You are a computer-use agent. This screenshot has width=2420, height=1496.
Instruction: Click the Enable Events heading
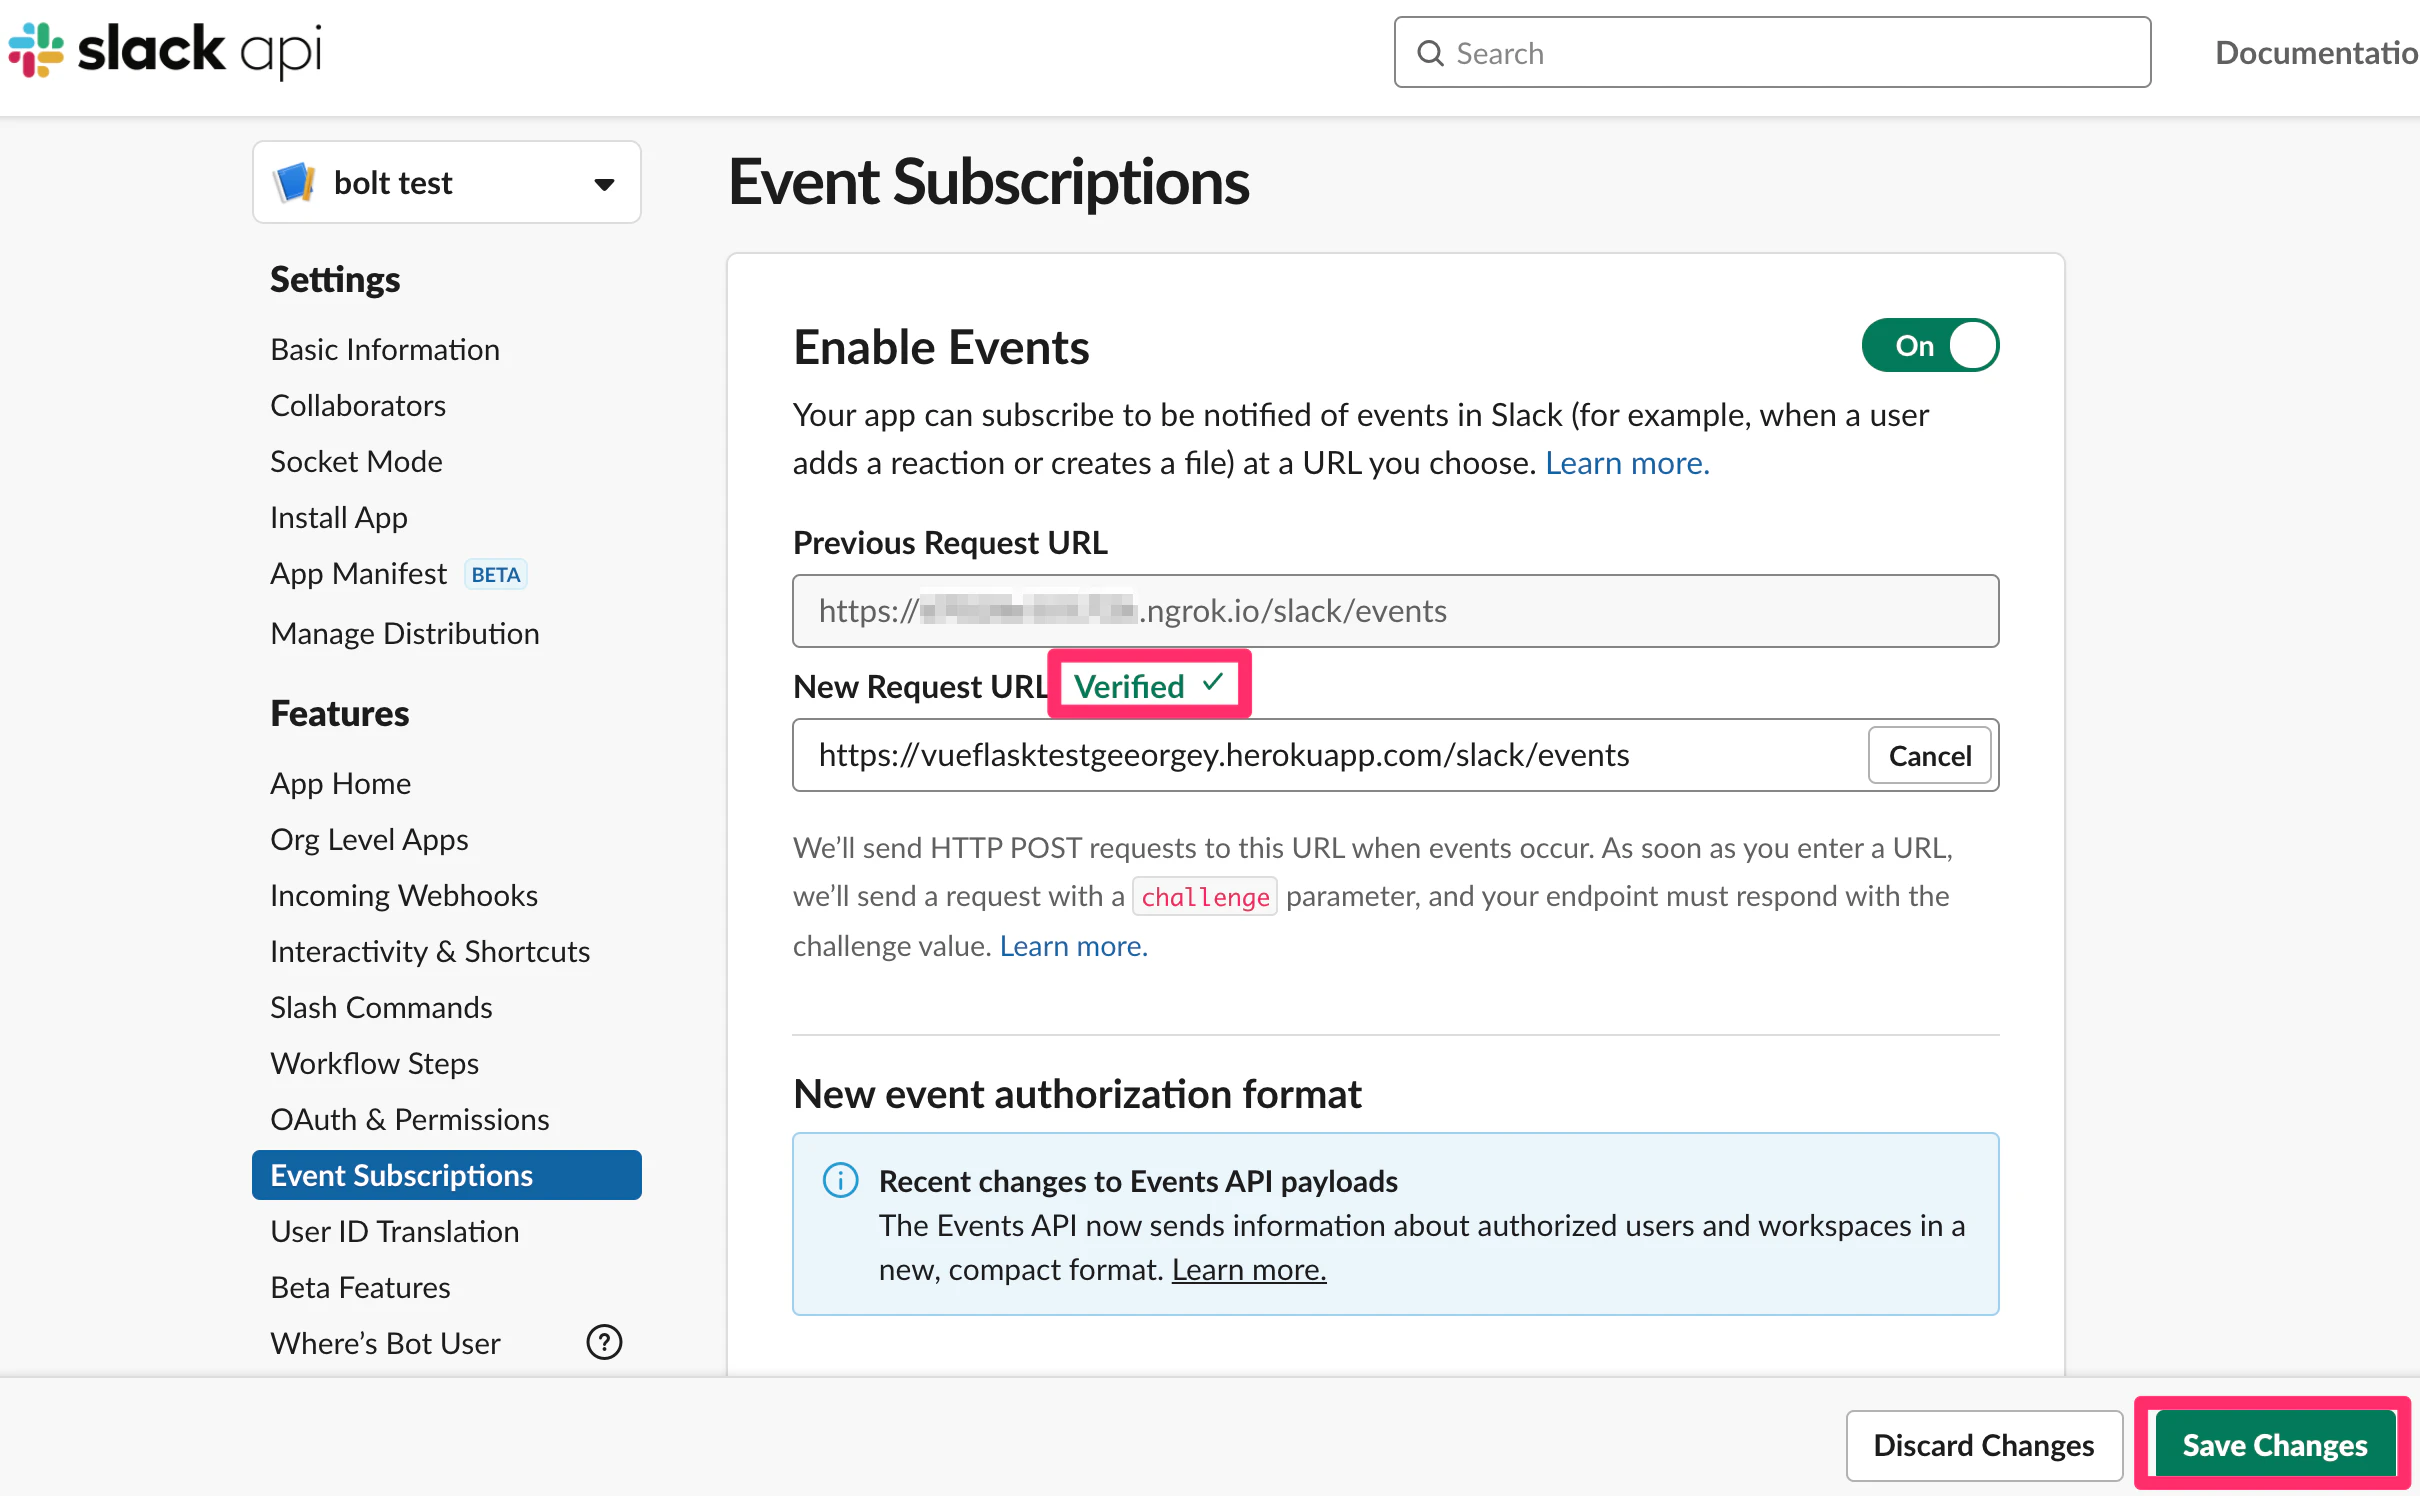(941, 347)
